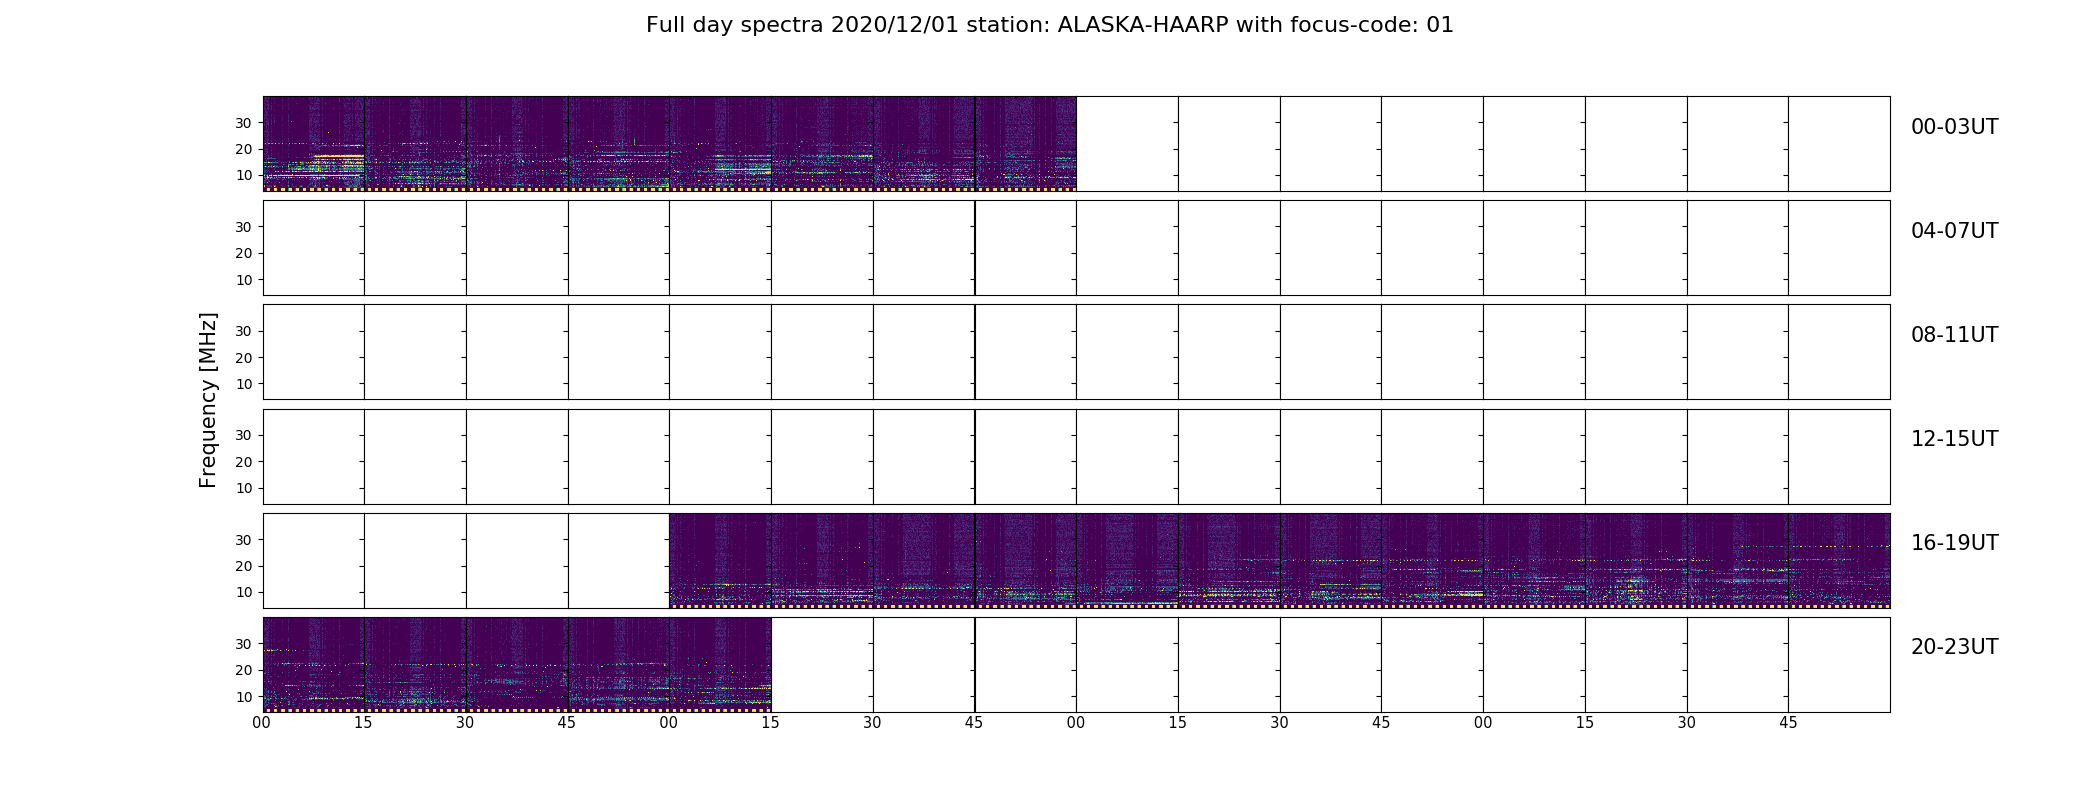Pick the 10 MHz tick in the 08-11UT row
Screen dimensions: 2100x800
(244, 384)
